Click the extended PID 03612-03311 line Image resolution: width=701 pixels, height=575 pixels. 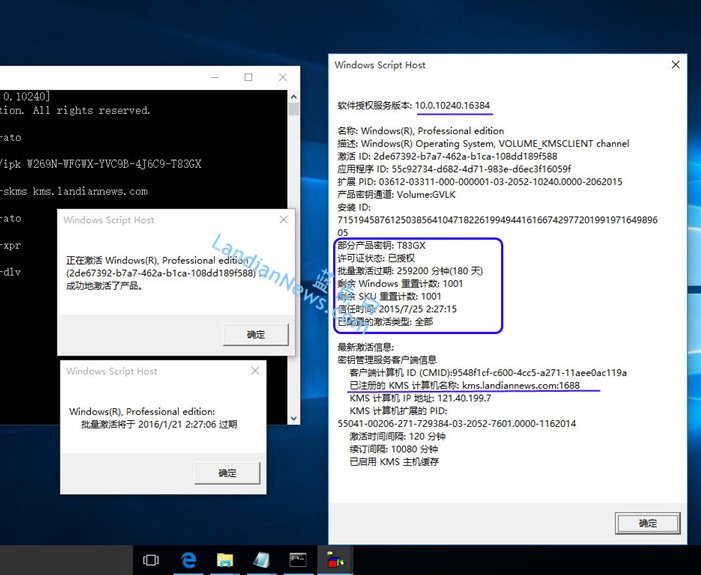coord(480,182)
